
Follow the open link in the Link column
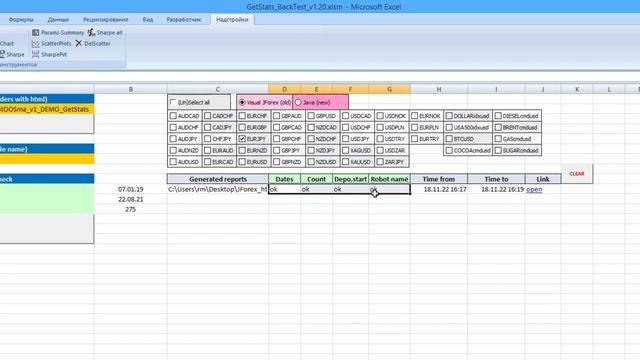pos(534,189)
